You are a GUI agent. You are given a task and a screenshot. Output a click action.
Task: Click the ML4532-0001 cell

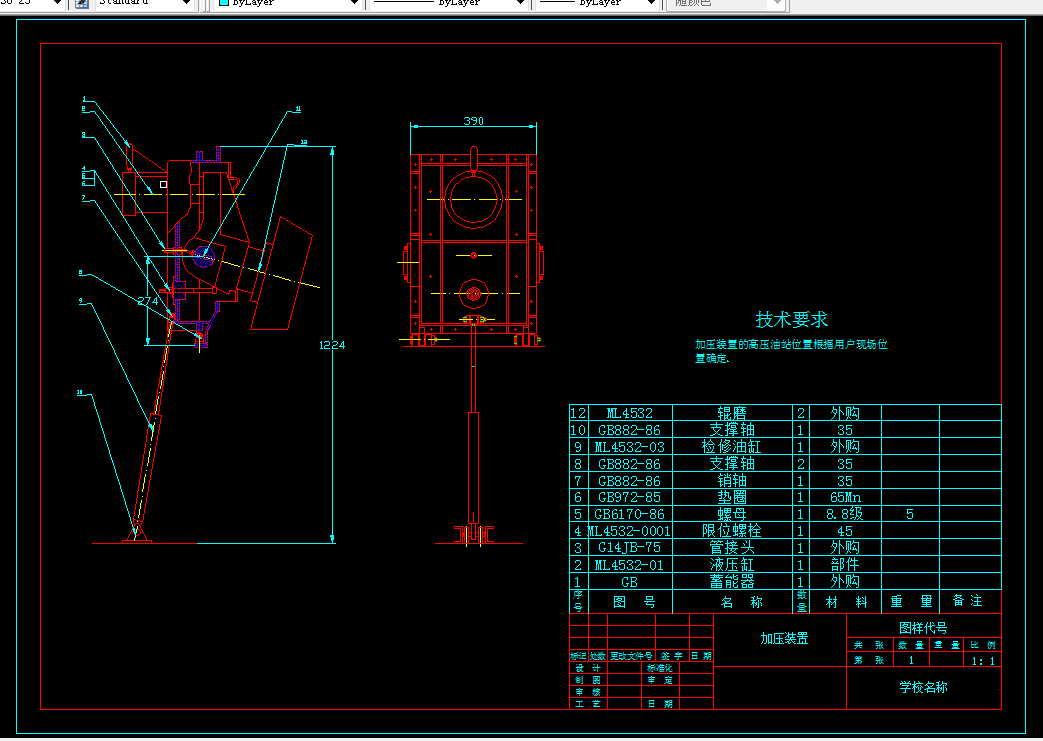pyautogui.click(x=629, y=531)
